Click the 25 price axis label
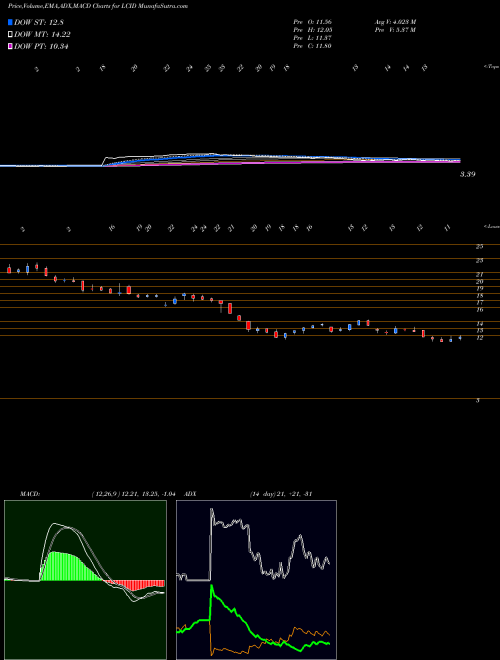The width and height of the screenshot is (500, 660). click(479, 247)
